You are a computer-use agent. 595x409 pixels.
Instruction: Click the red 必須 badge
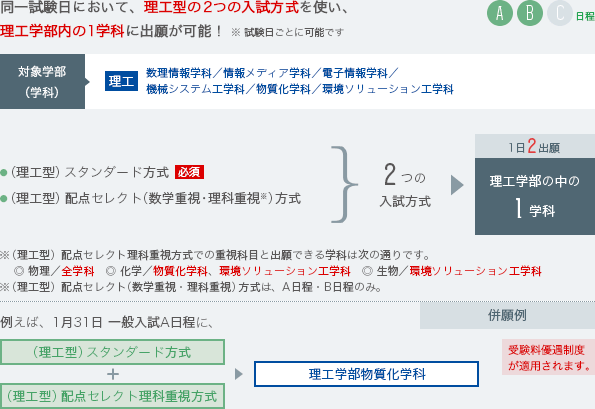coord(189,172)
